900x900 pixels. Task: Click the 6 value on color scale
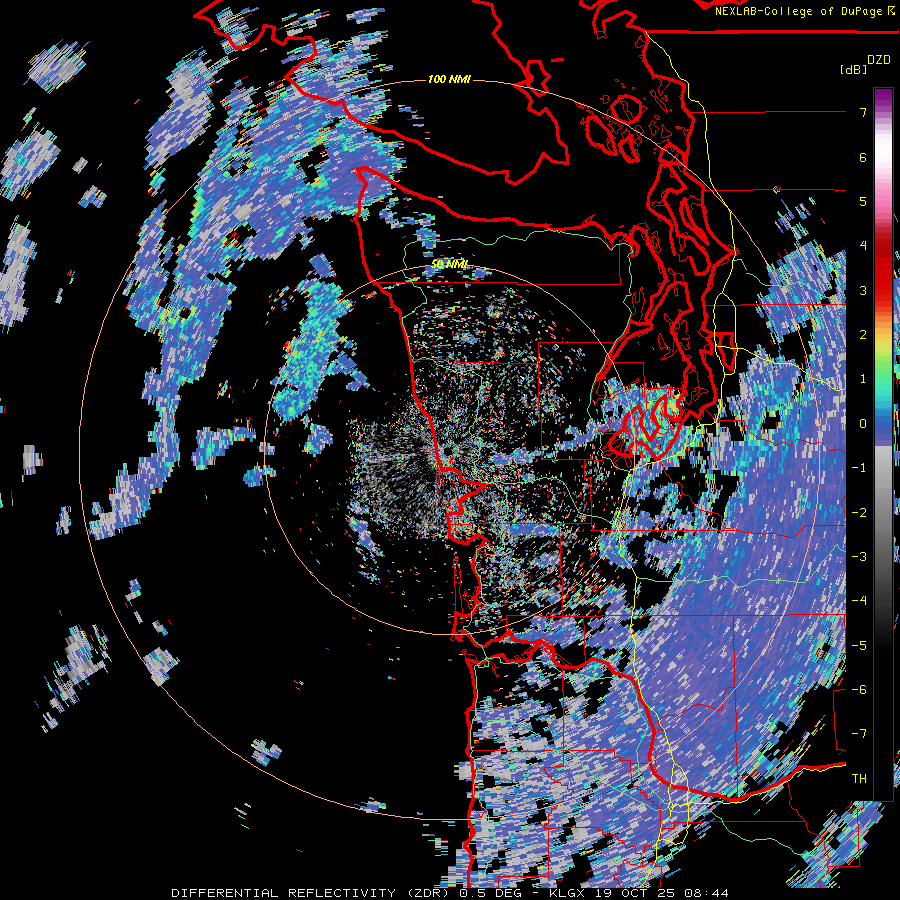tap(863, 157)
